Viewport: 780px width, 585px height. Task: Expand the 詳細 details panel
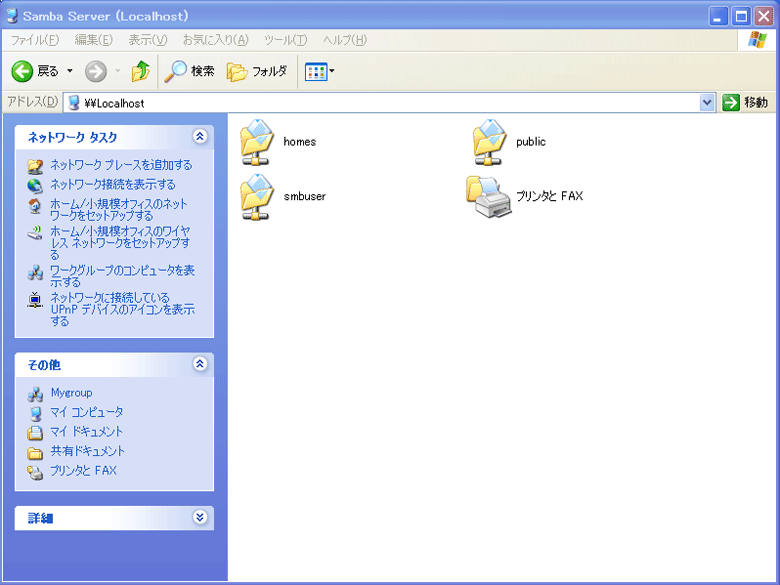point(200,518)
